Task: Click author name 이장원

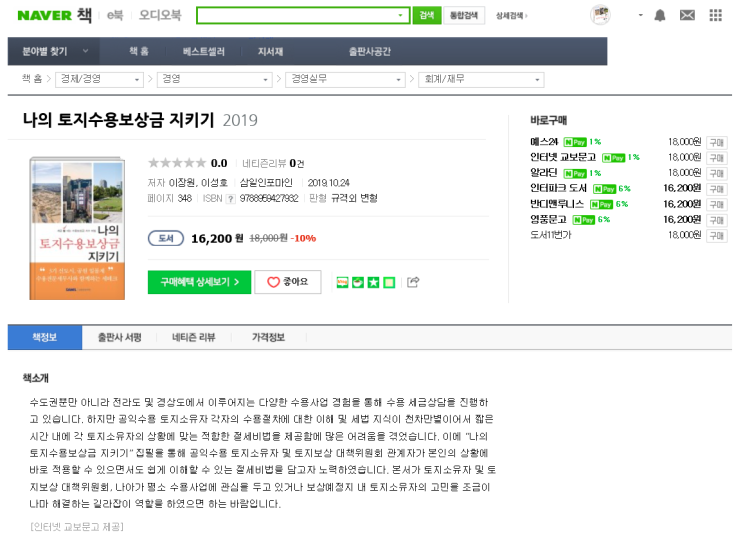Action: [181, 183]
